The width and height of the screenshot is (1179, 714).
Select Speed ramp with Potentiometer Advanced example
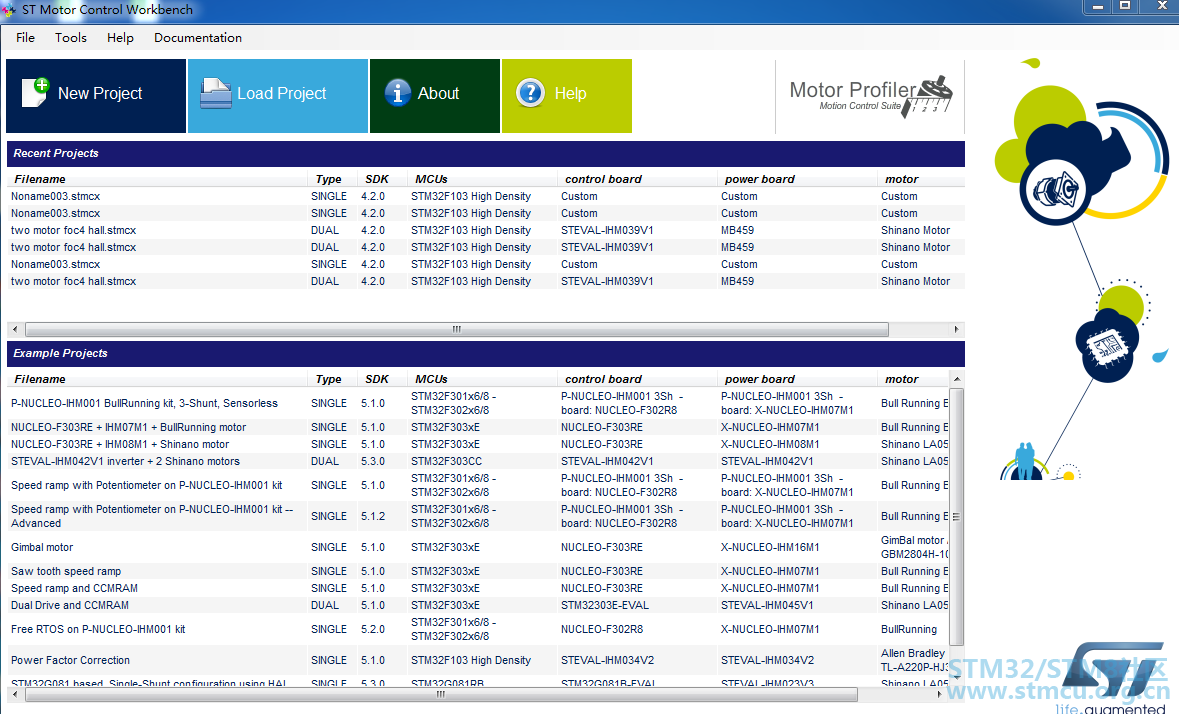pyautogui.click(x=478, y=516)
